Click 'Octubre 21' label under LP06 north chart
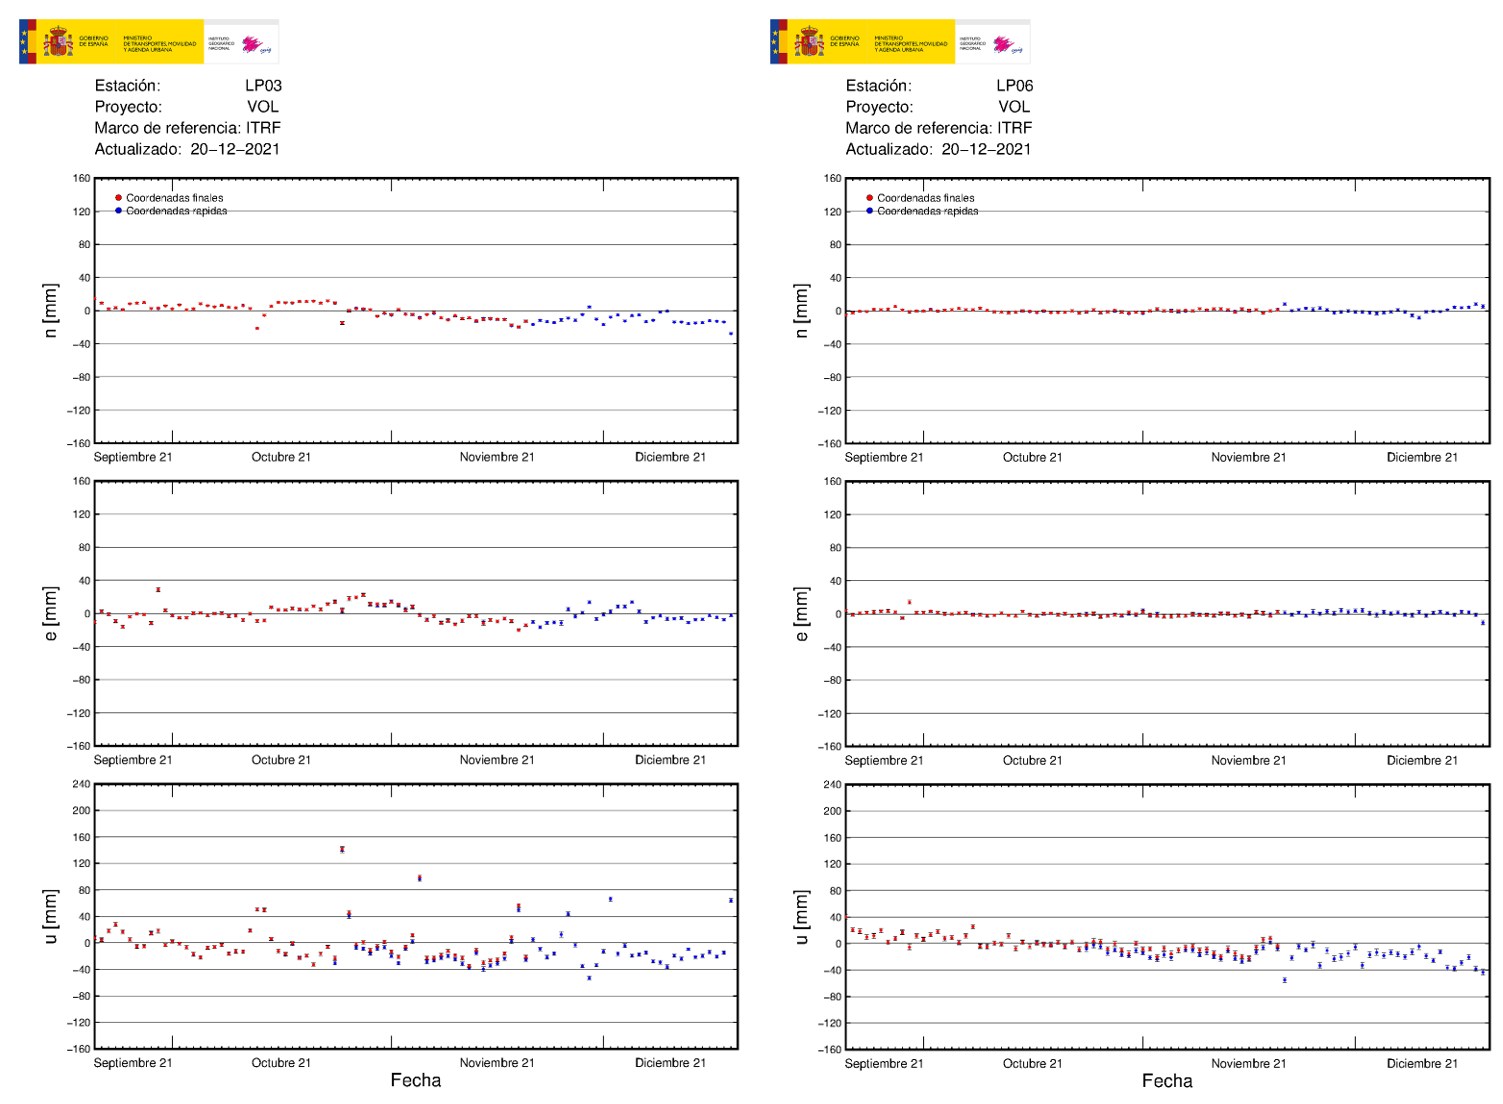 (x=1032, y=457)
